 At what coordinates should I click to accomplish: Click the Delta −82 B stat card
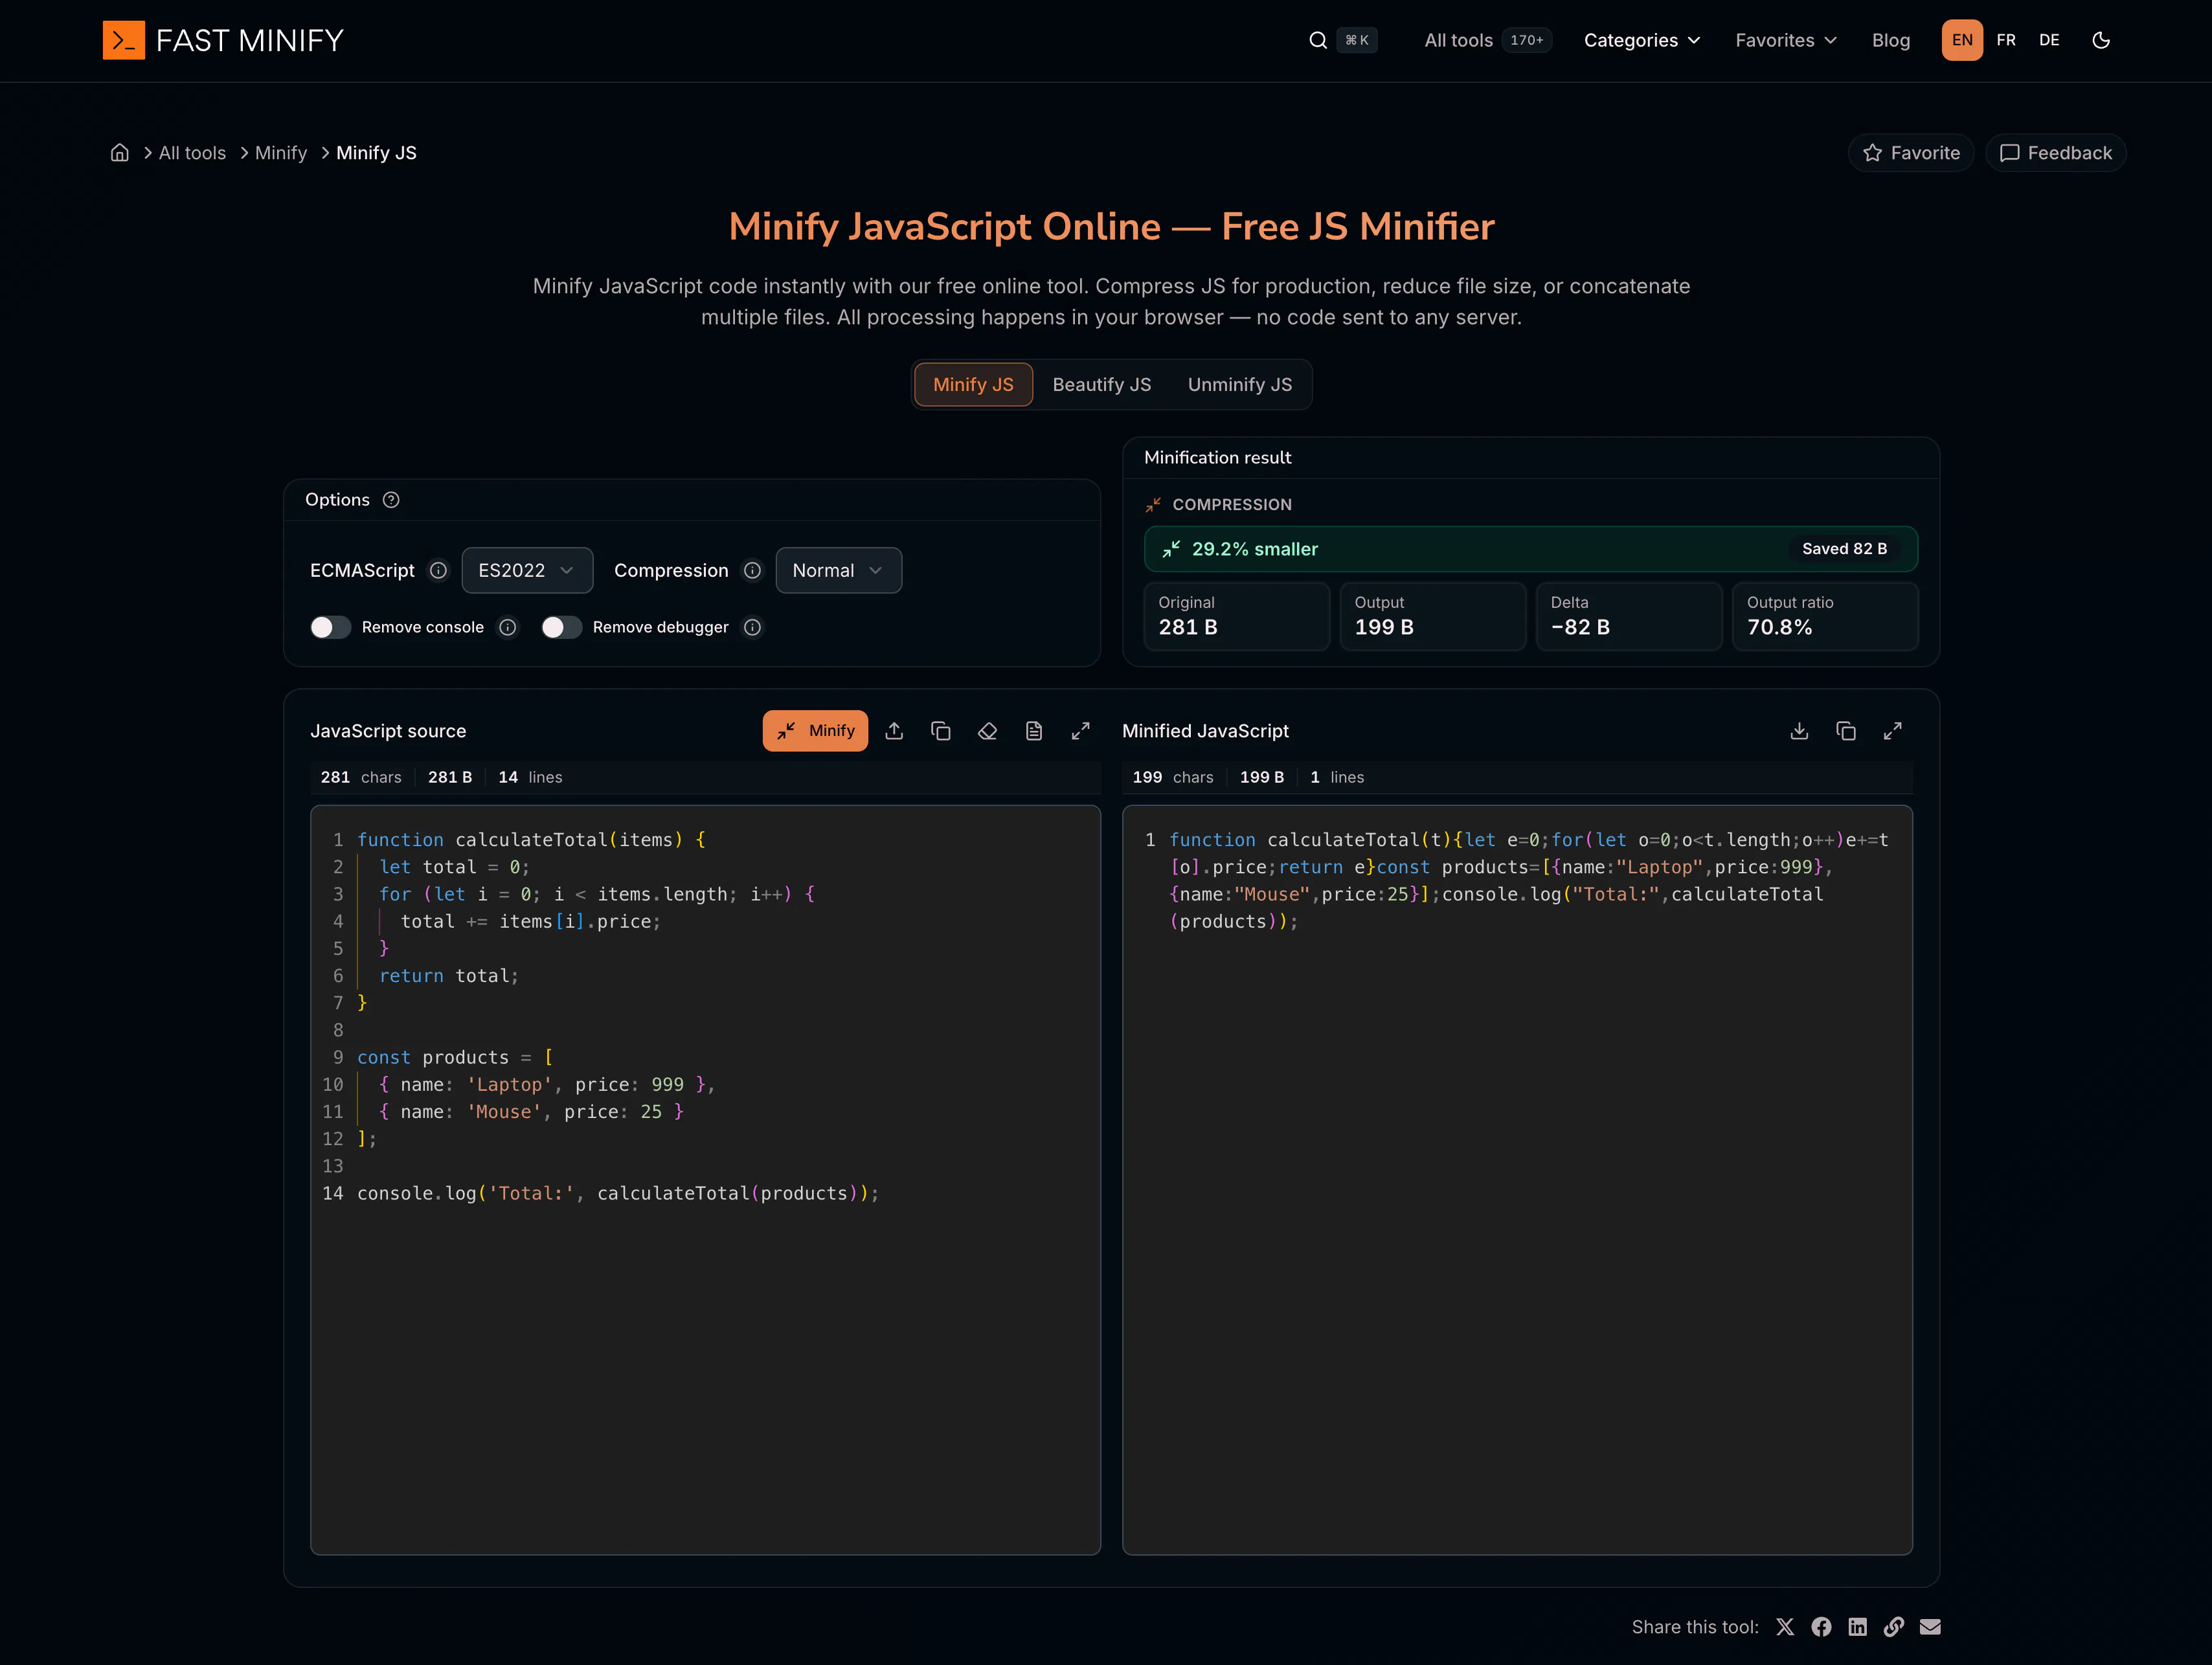pos(1629,616)
